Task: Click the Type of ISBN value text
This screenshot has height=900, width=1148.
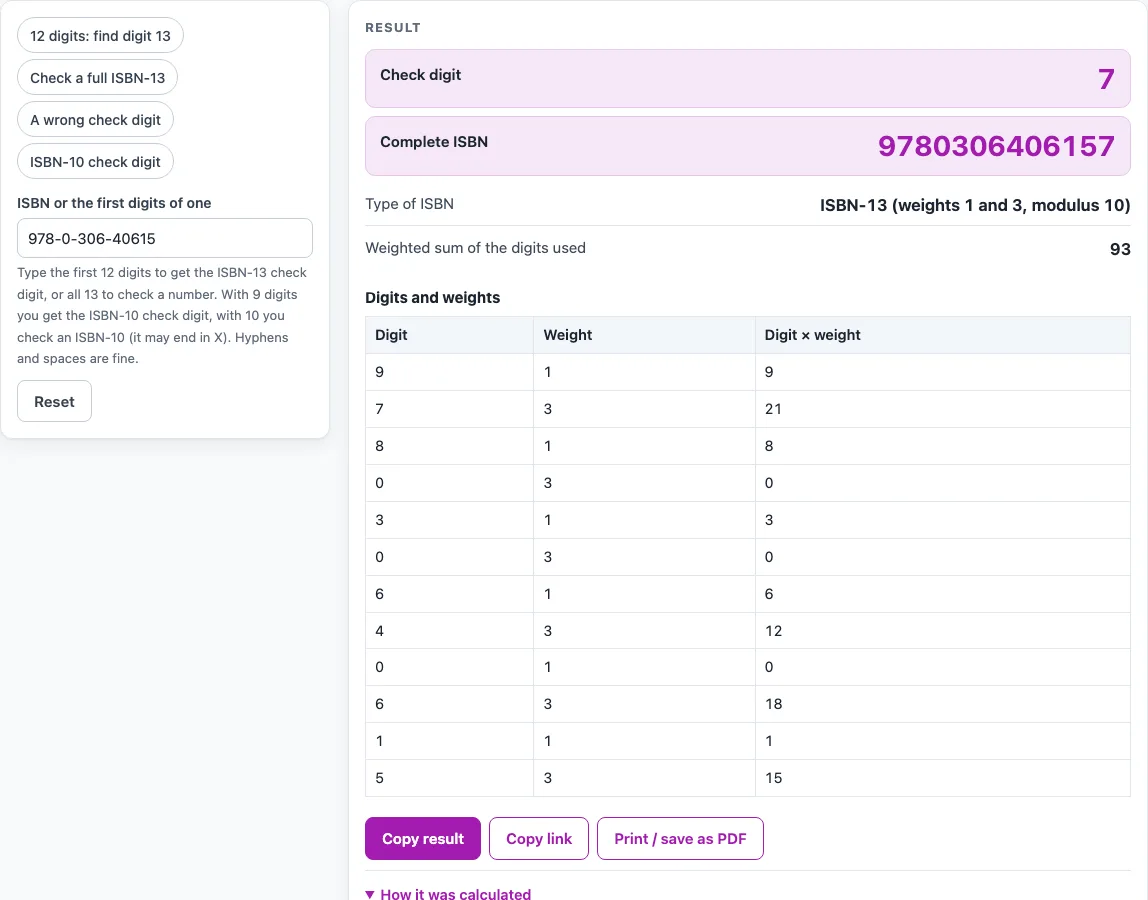Action: coord(974,205)
